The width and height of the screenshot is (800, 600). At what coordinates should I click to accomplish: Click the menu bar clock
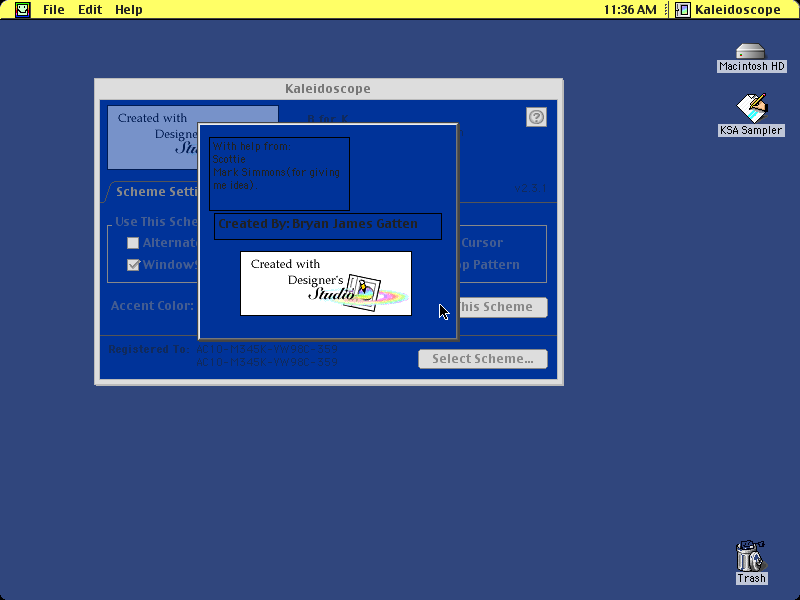tap(630, 9)
